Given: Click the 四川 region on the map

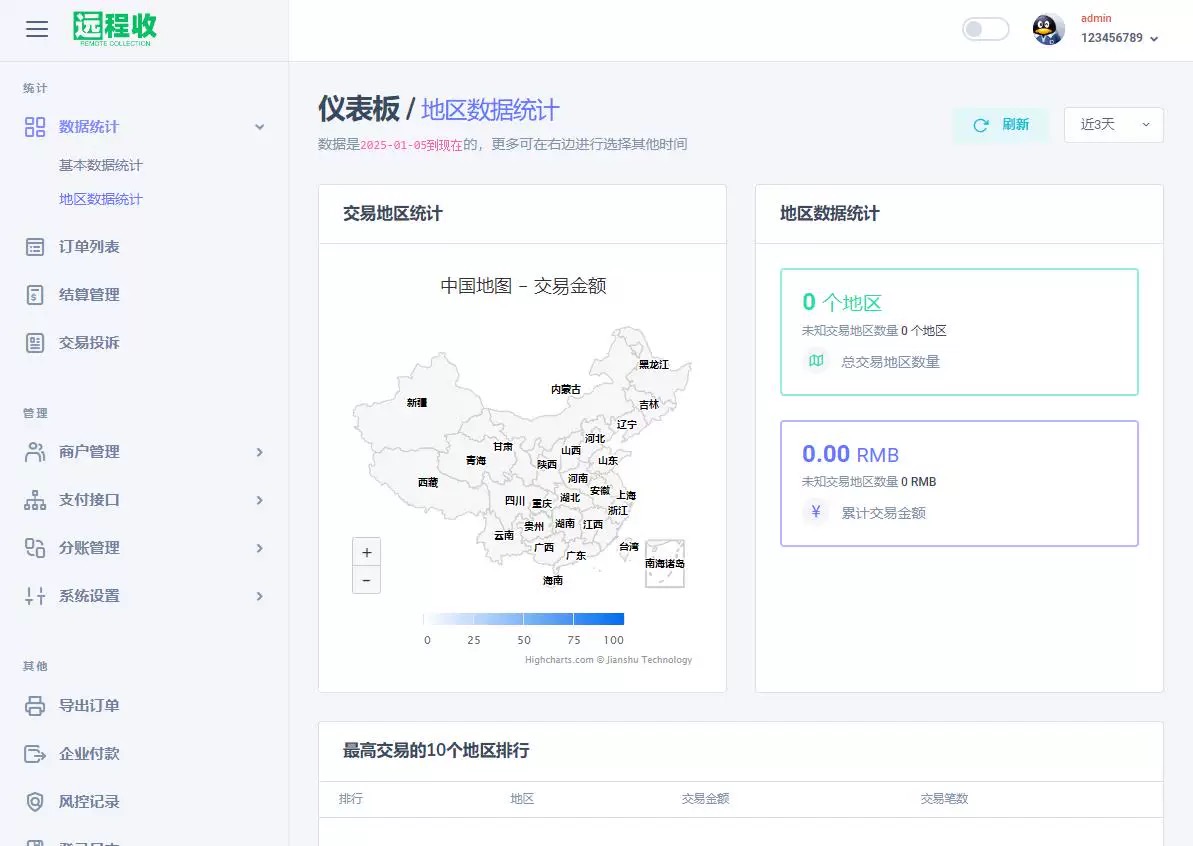Looking at the screenshot, I should [x=514, y=501].
